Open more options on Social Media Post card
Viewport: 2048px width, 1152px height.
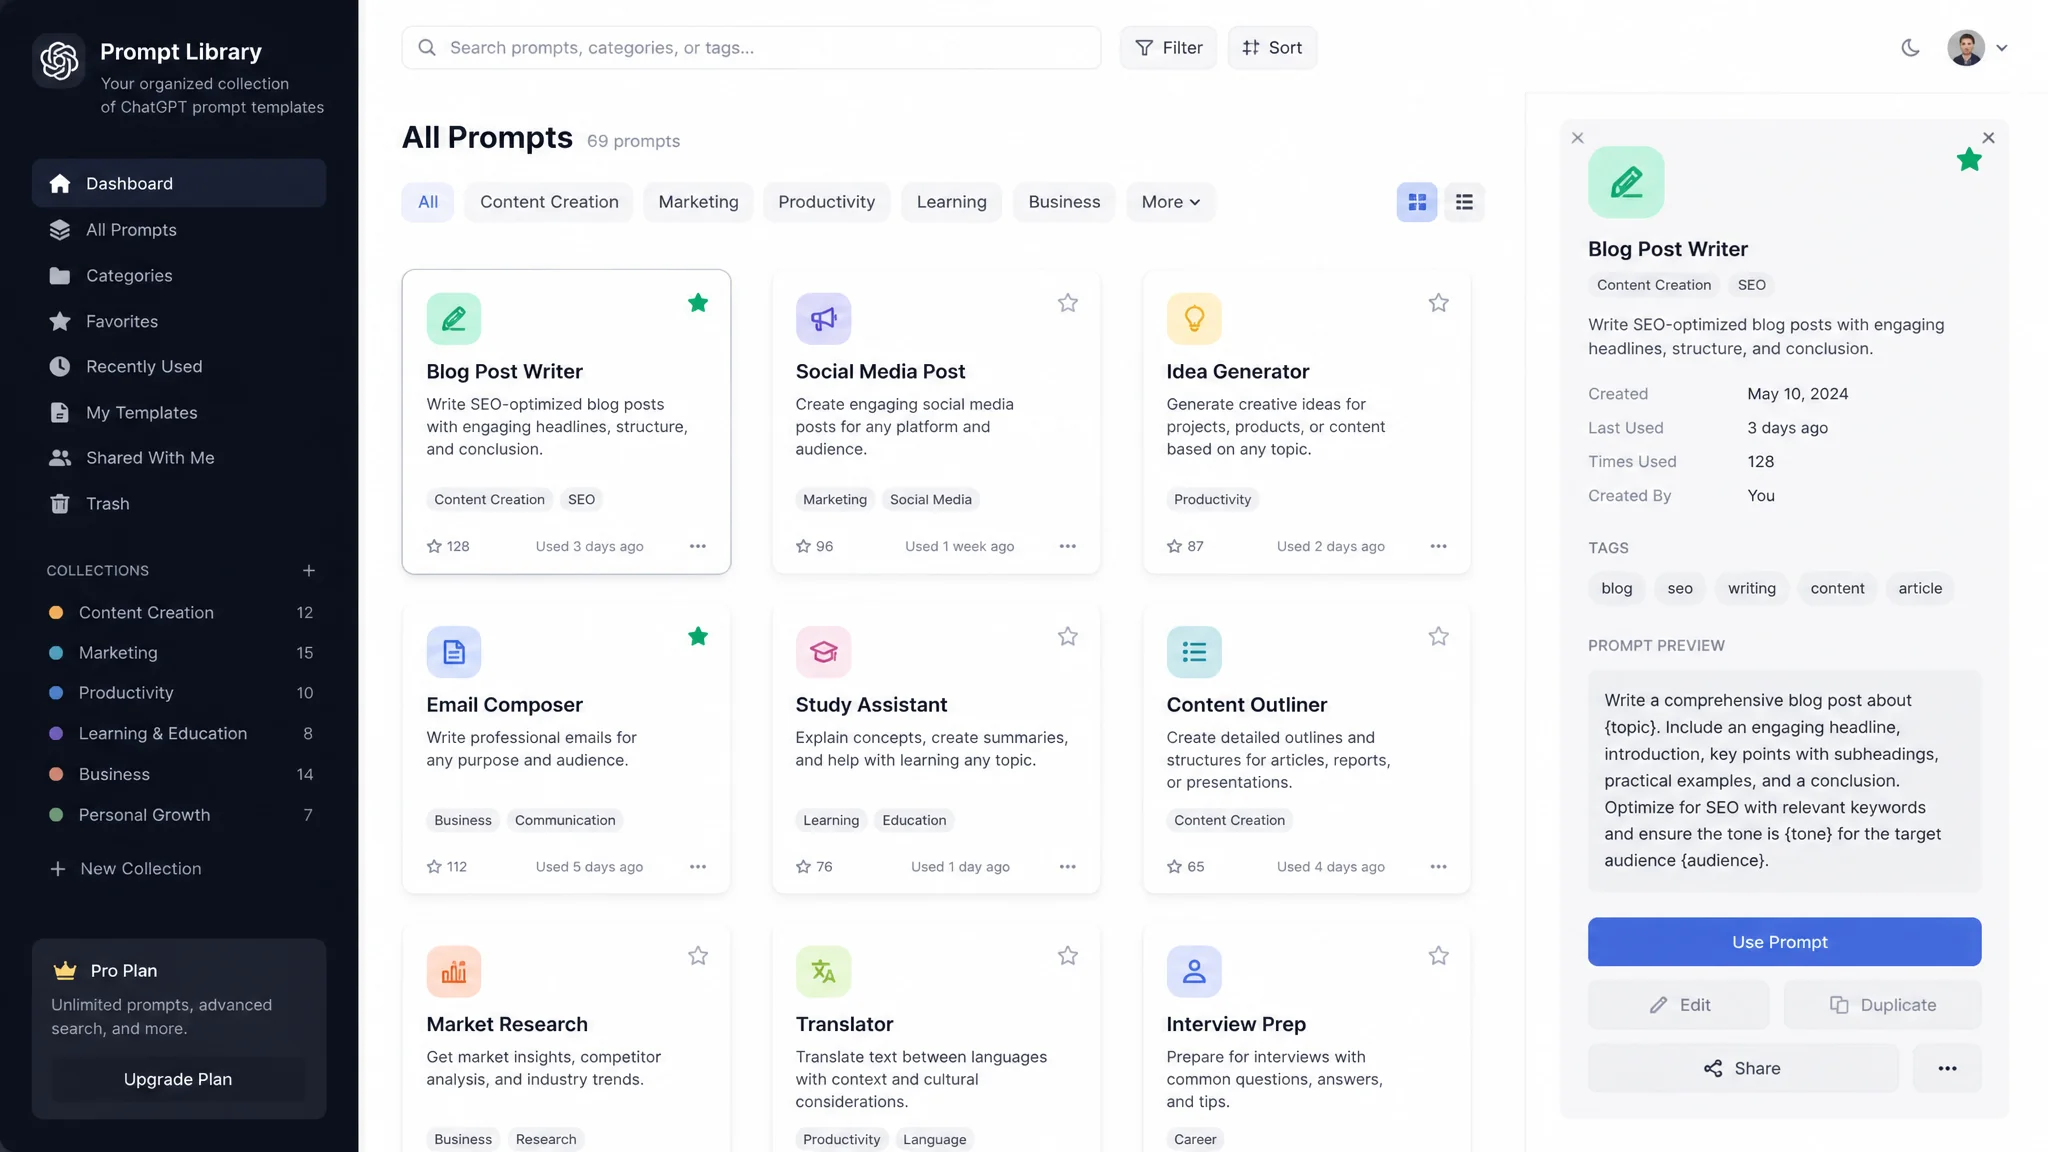click(x=1068, y=547)
